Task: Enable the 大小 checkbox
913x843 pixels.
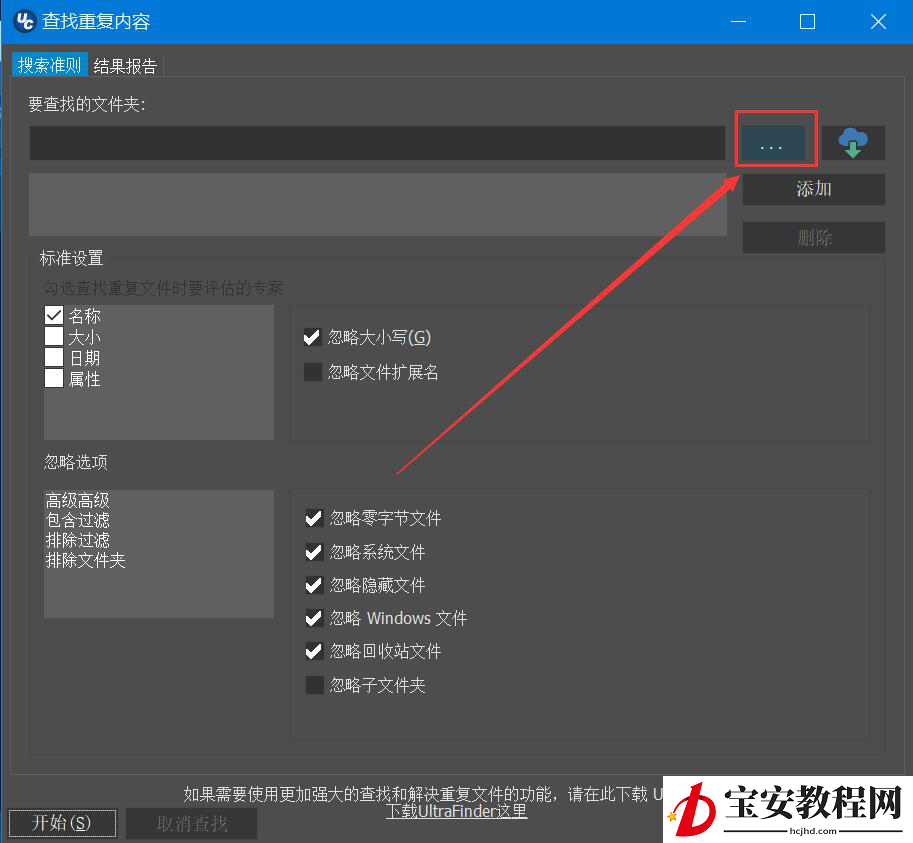Action: point(54,337)
